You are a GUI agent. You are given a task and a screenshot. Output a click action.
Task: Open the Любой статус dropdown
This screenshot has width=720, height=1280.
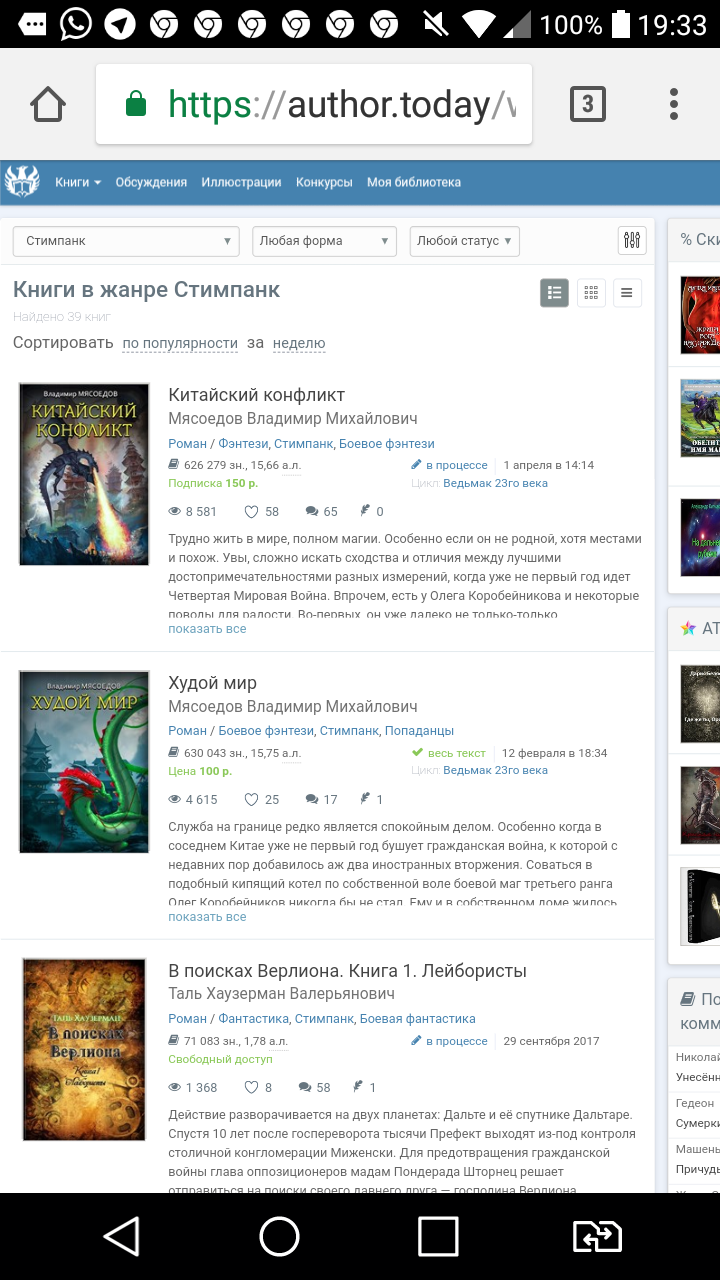click(x=465, y=241)
